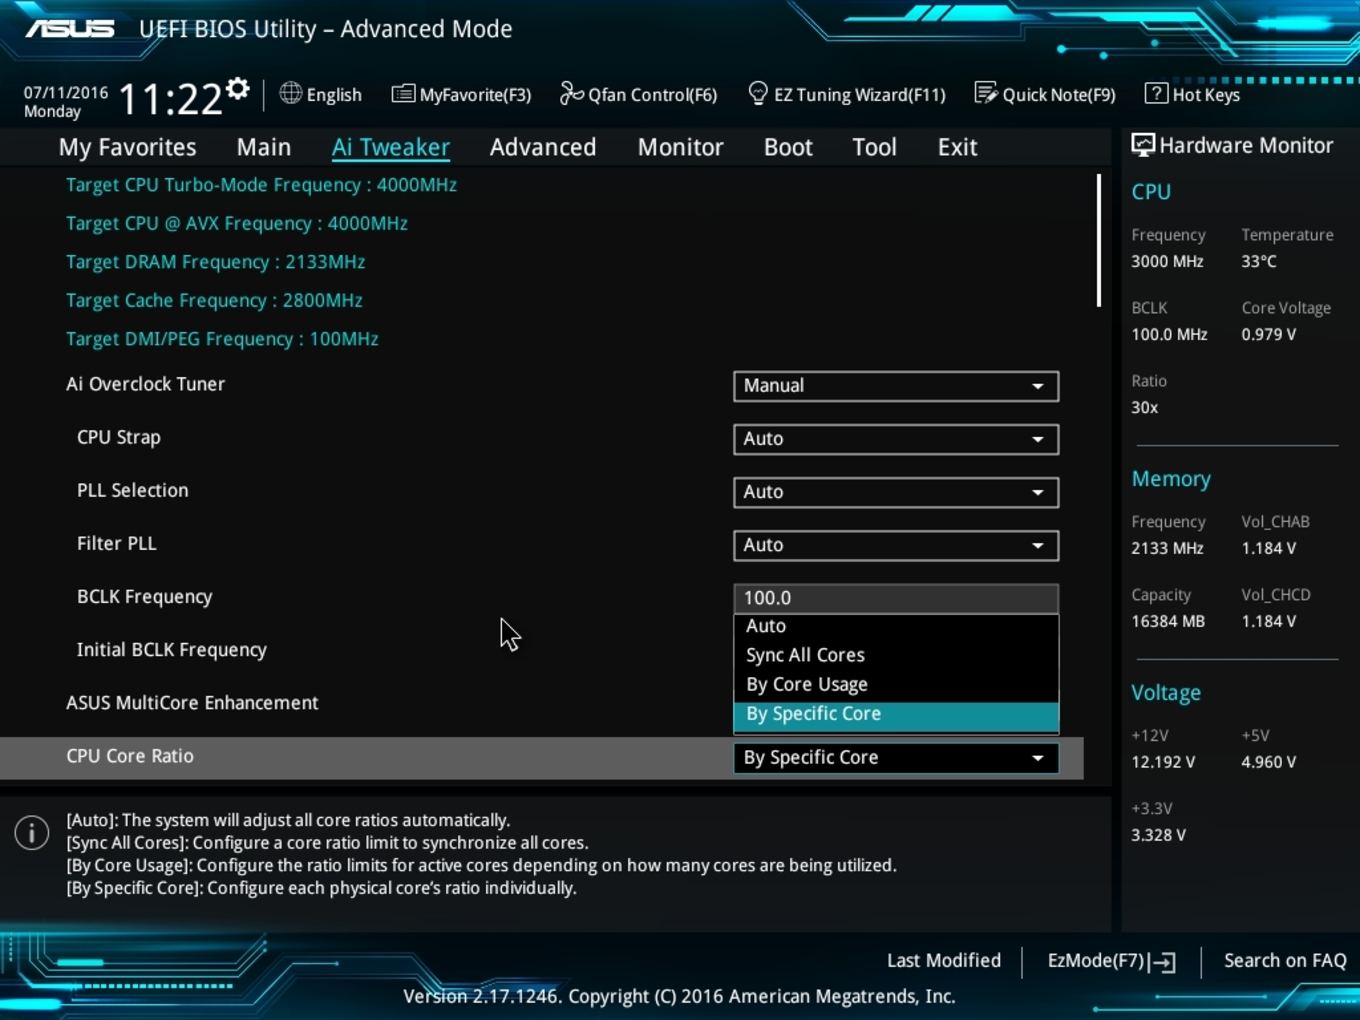The image size is (1360, 1020).
Task: Click the globe language icon
Action: (x=291, y=93)
